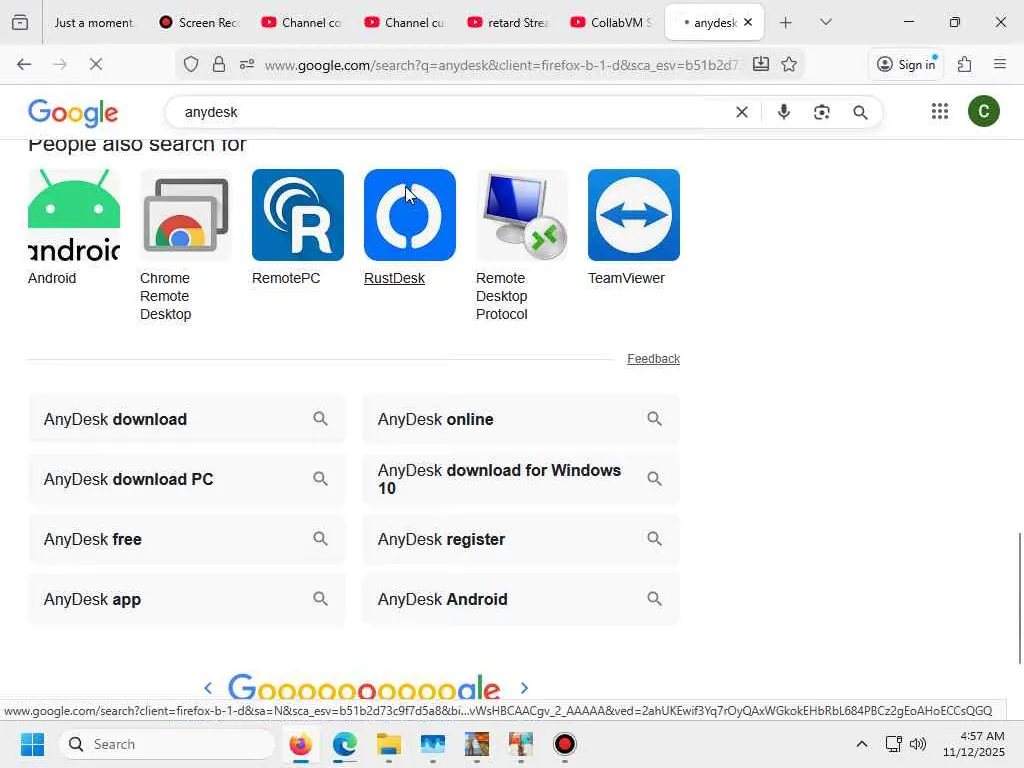The image size is (1024, 768).
Task: Submit search with magnifier icon
Action: coord(860,112)
